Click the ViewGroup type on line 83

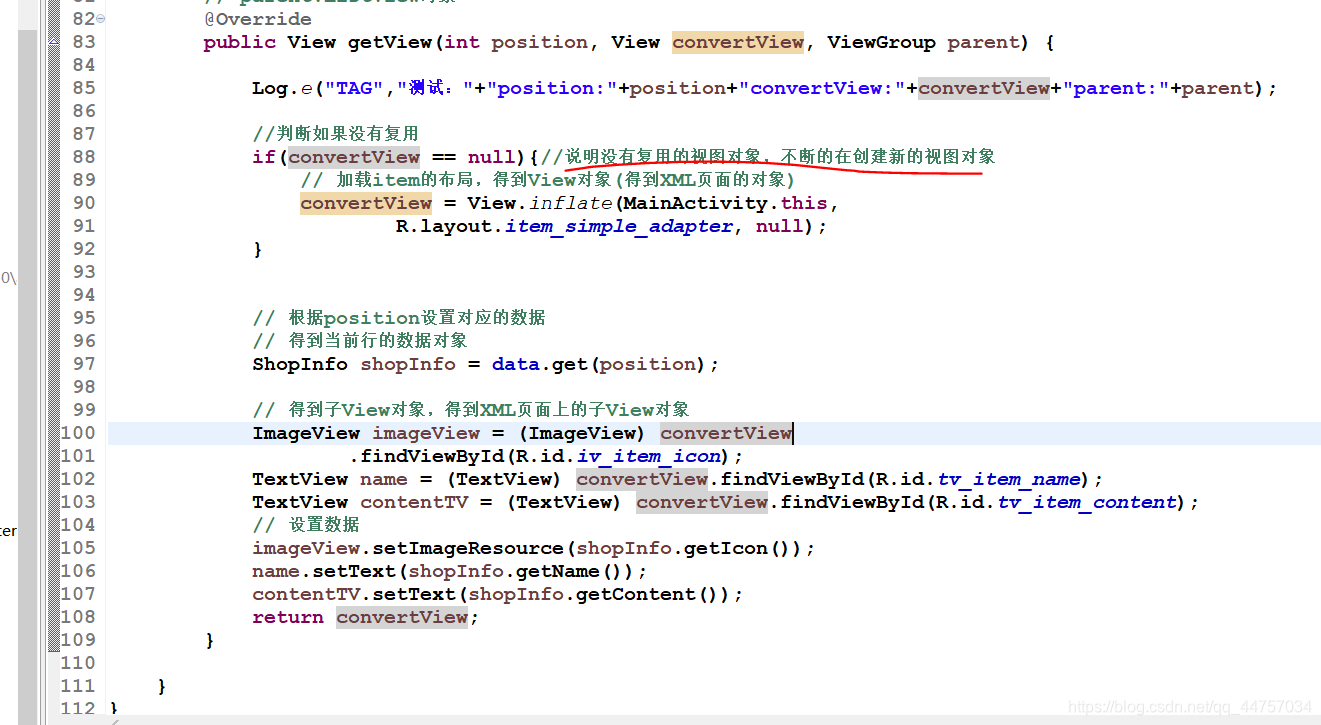(882, 42)
